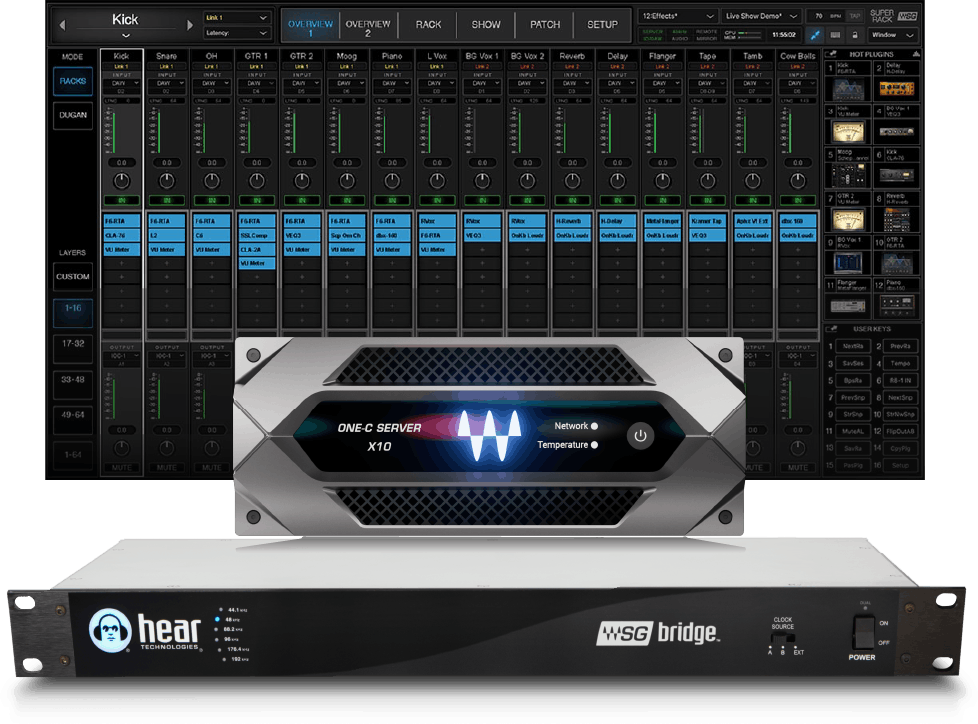Open the Link 1 dropdown in the top bar
Image resolution: width=978 pixels, height=724 pixels.
(x=236, y=18)
